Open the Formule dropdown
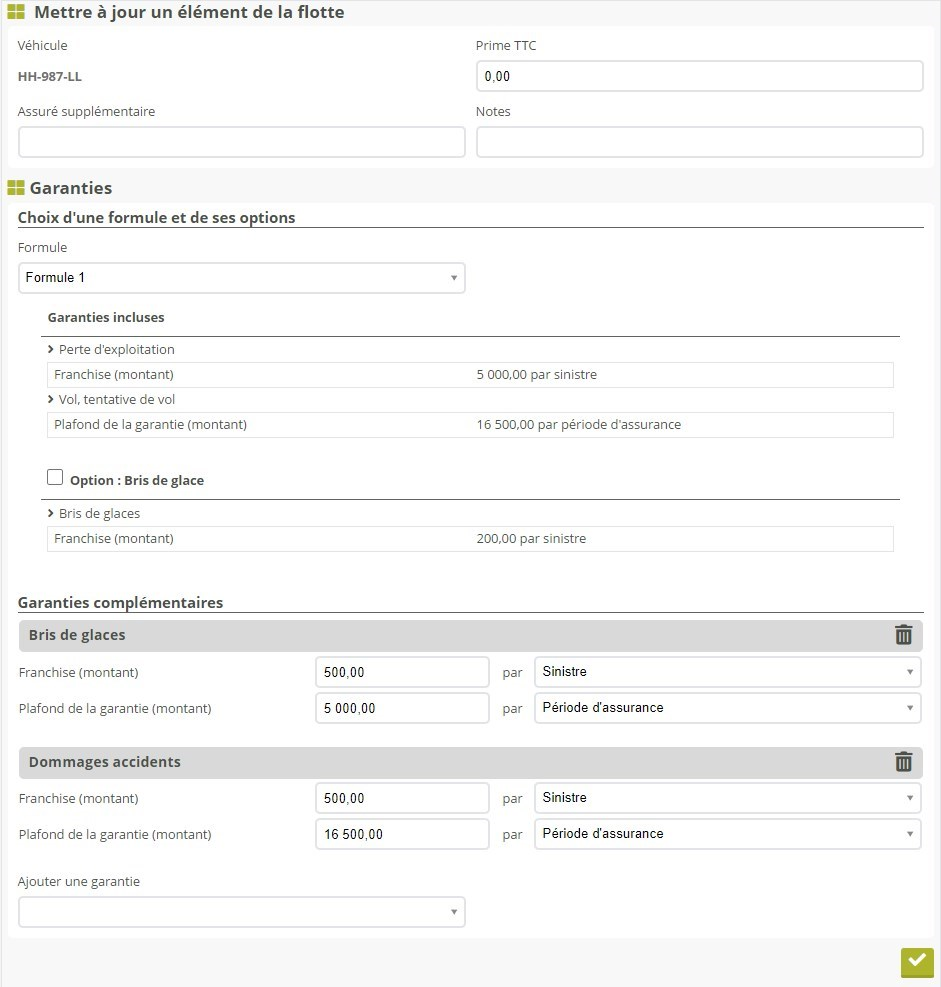 (x=241, y=278)
